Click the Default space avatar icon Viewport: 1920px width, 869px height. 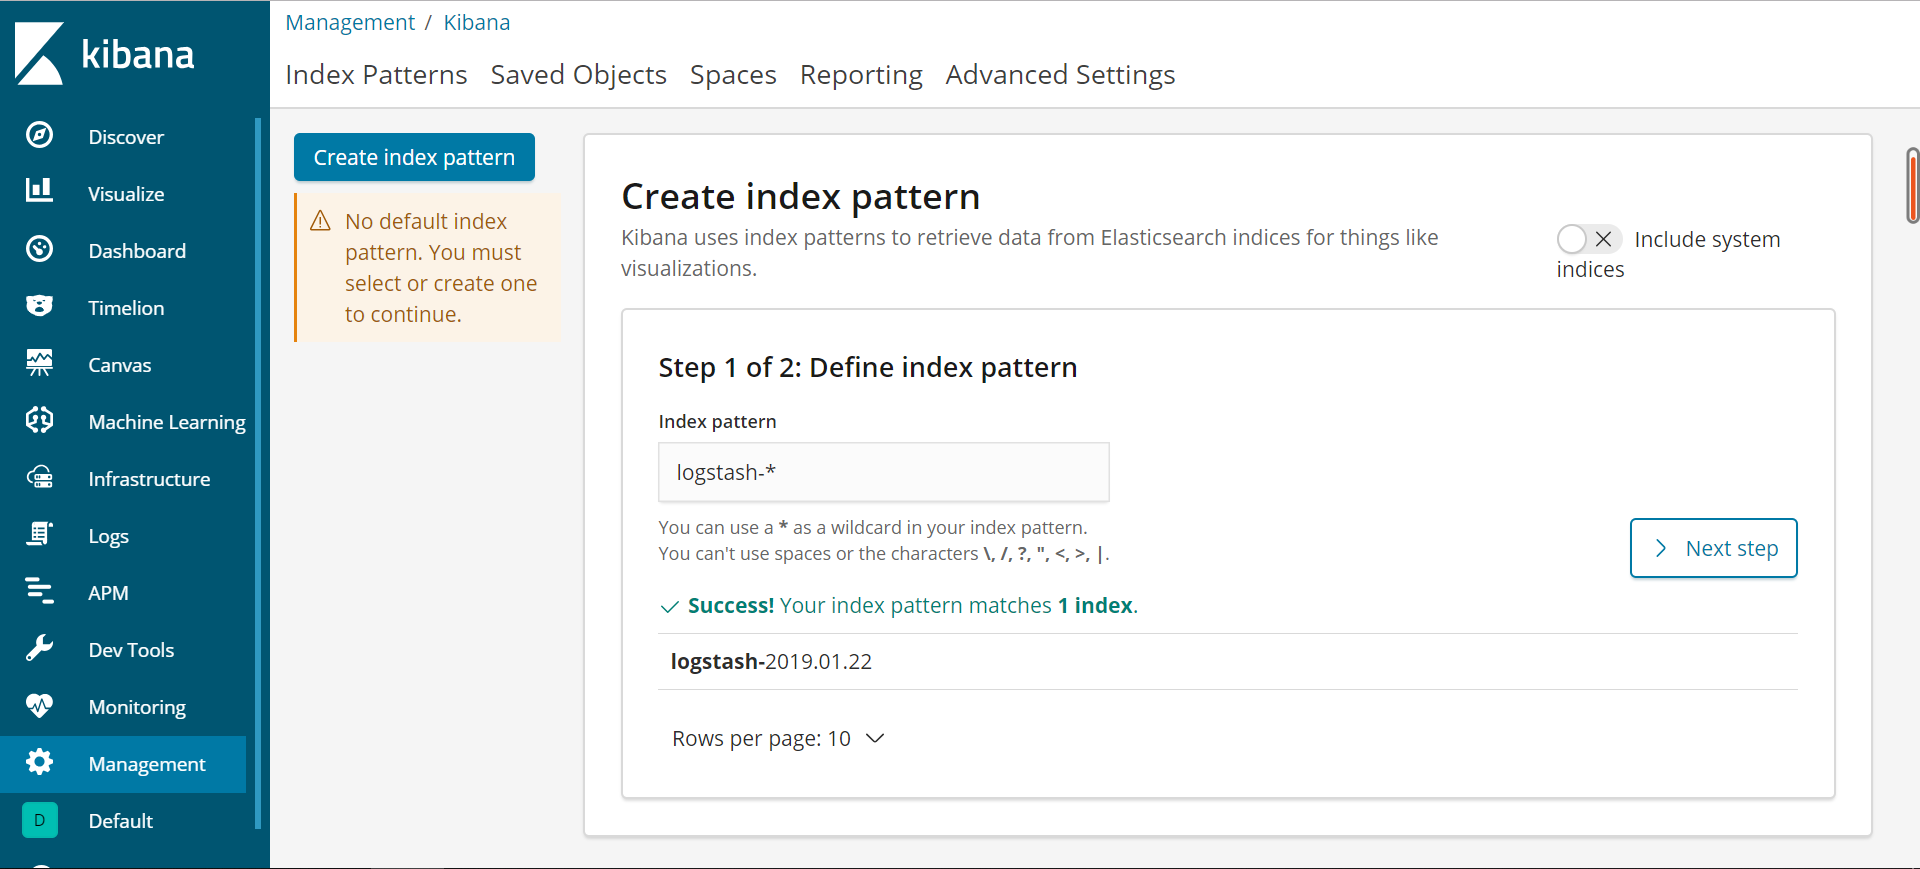(x=39, y=820)
